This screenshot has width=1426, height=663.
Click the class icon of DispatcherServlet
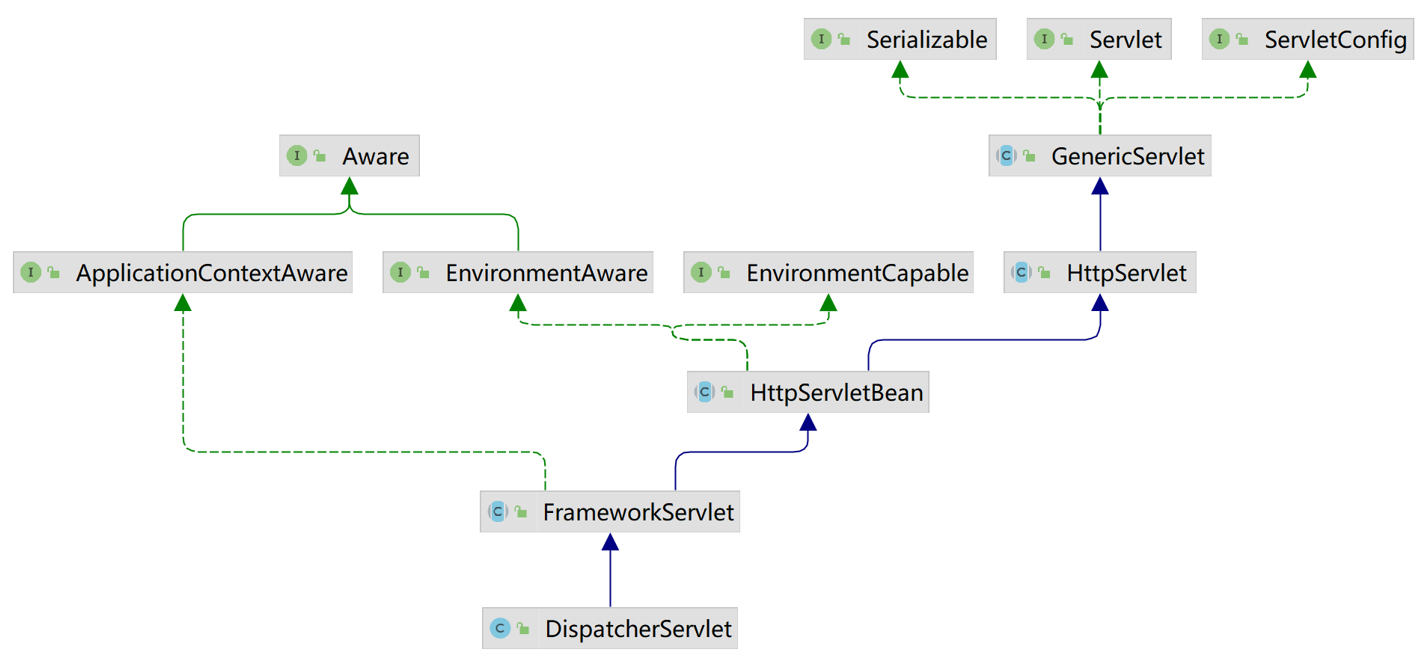pos(499,629)
